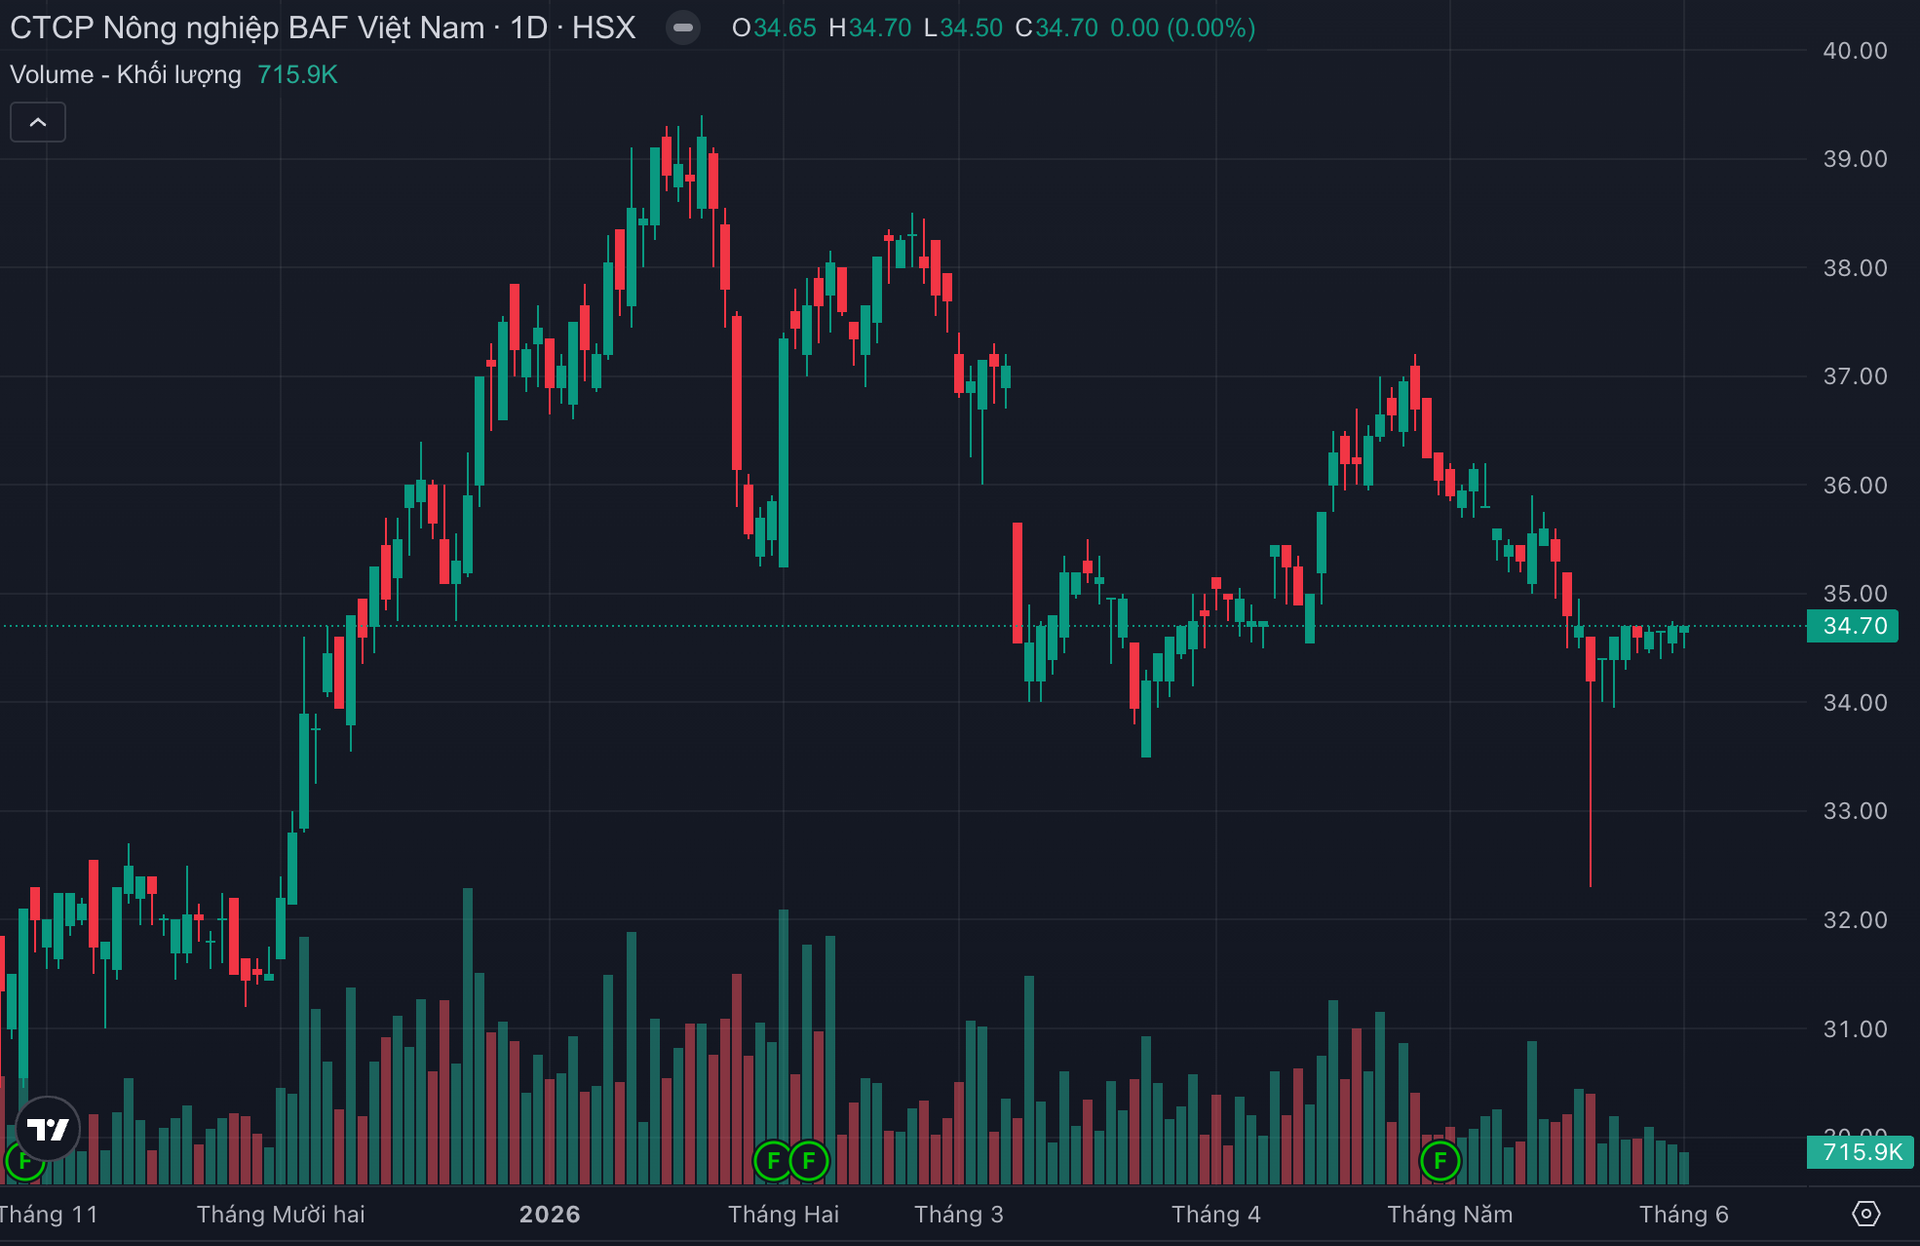Click the 34.00 price axis label

point(1855,703)
